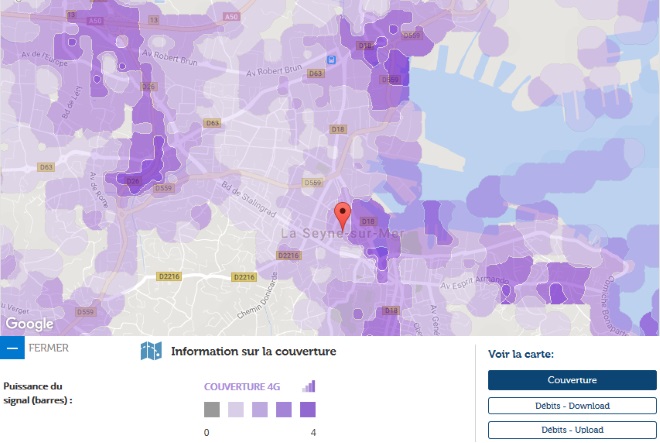The image size is (660, 443).
Task: Click the lightest purple legend swatch
Action: pyautogui.click(x=236, y=409)
